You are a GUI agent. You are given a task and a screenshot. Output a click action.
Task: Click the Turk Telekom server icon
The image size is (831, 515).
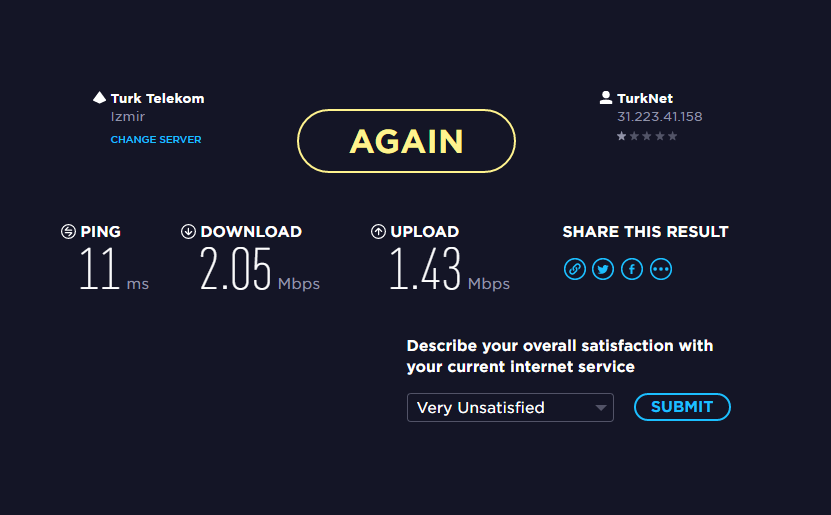coord(100,97)
